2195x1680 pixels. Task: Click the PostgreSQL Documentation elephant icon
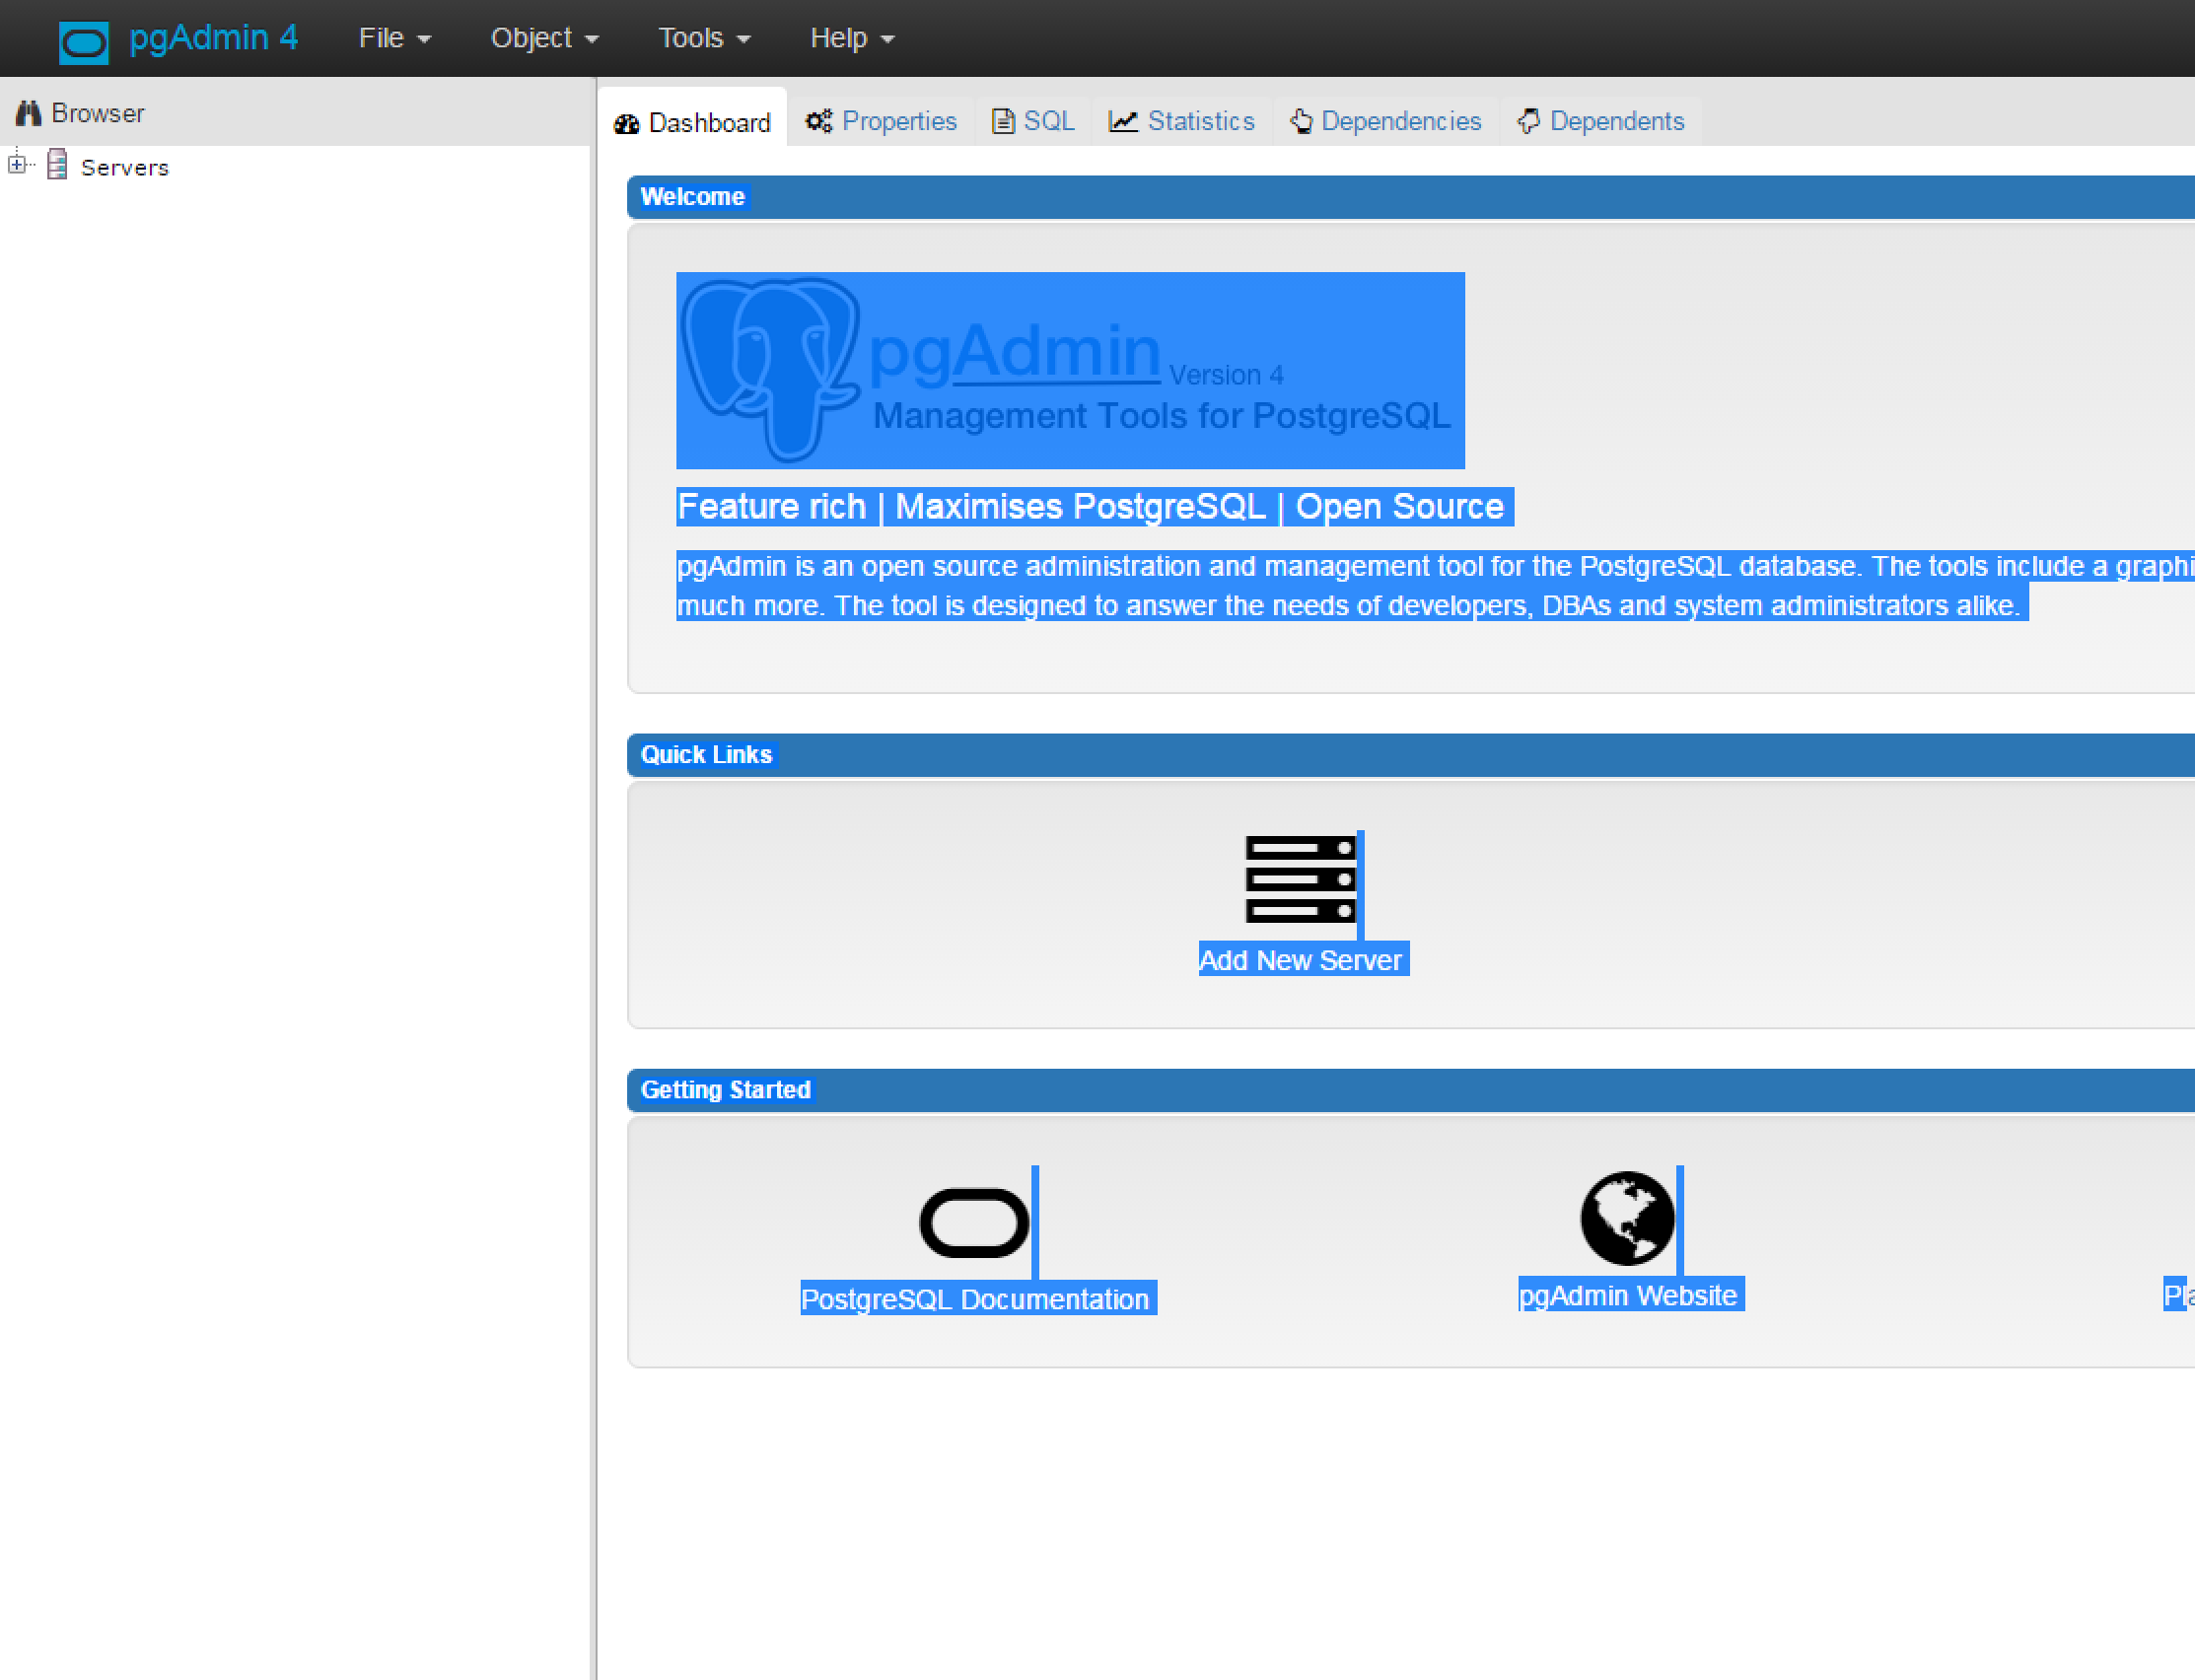click(974, 1222)
